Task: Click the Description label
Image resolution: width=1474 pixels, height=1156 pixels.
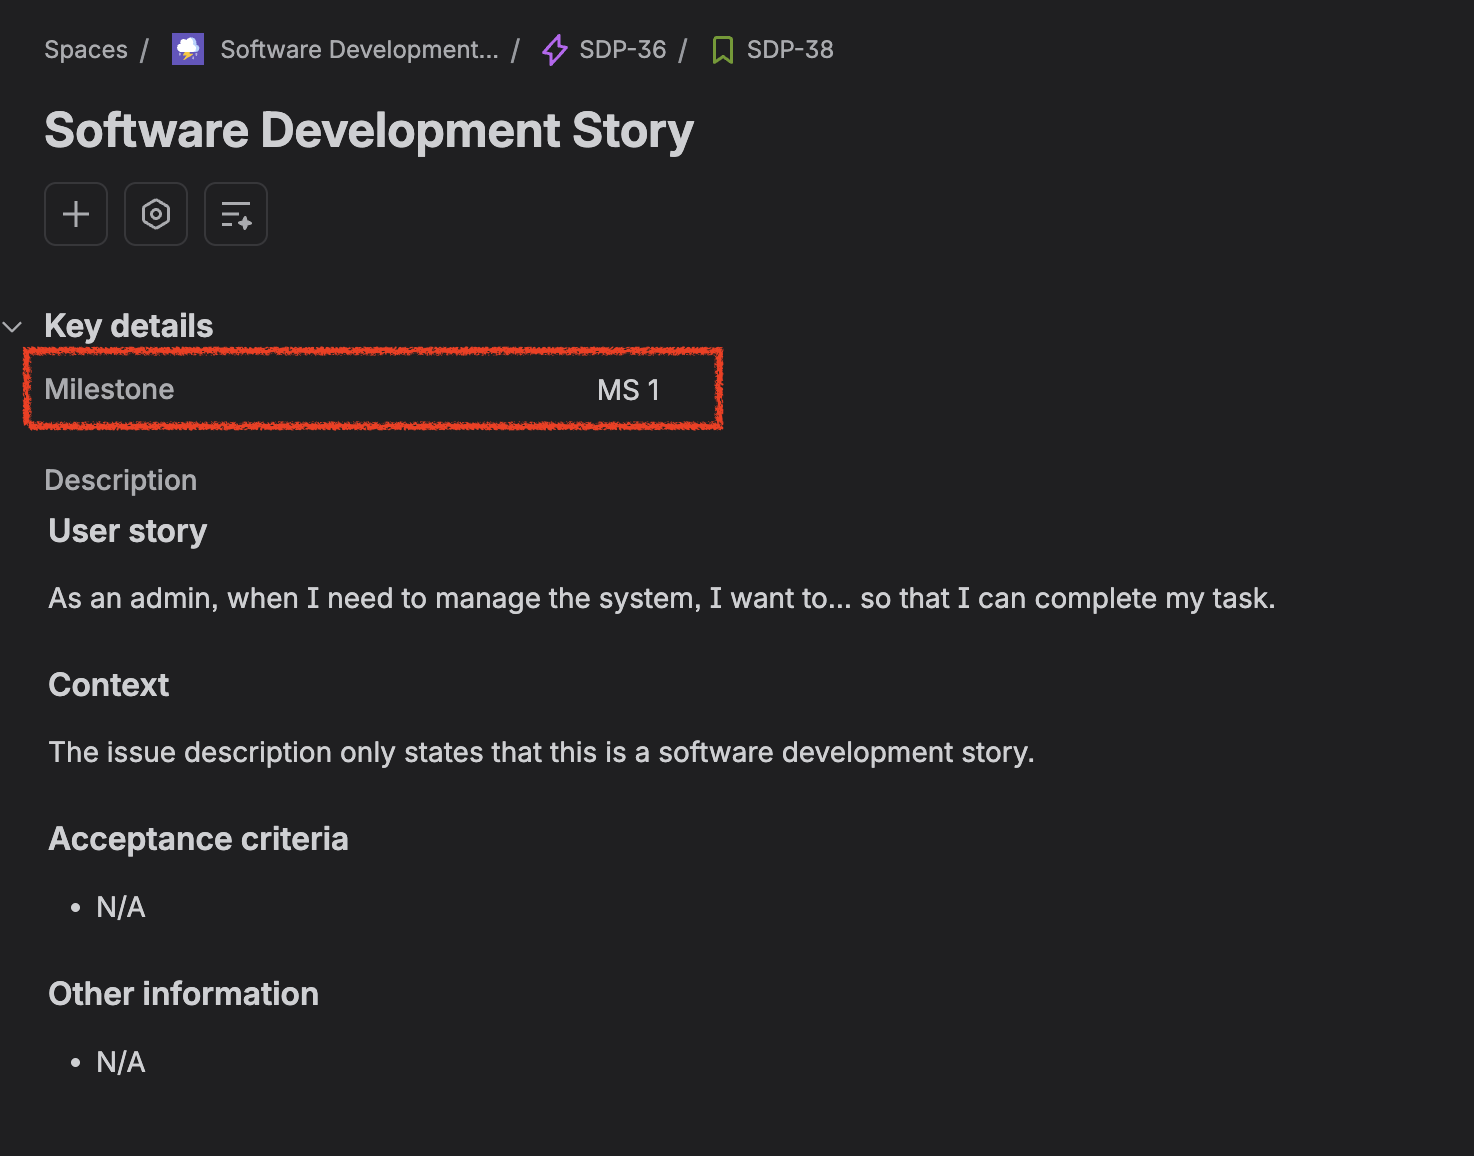Action: pyautogui.click(x=121, y=480)
